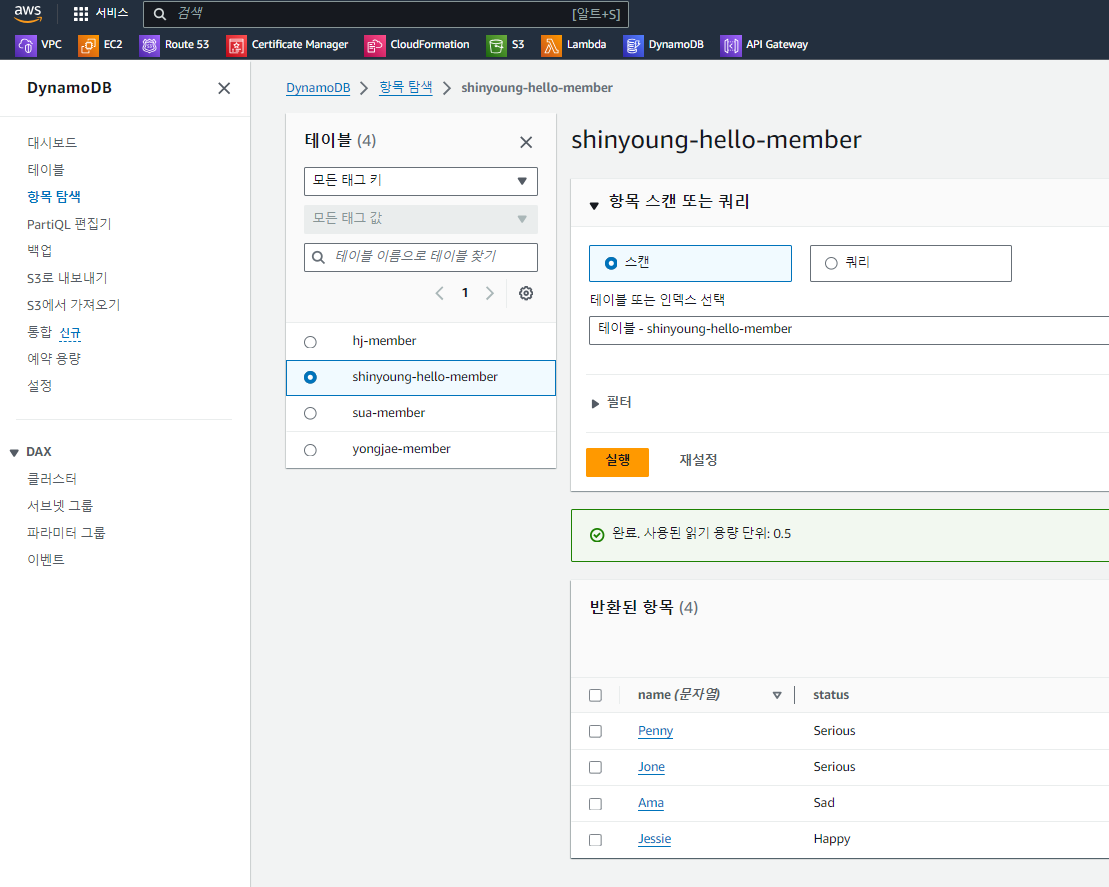Select the shinyoung-hello-member table radio button
1109x887 pixels.
click(x=310, y=378)
